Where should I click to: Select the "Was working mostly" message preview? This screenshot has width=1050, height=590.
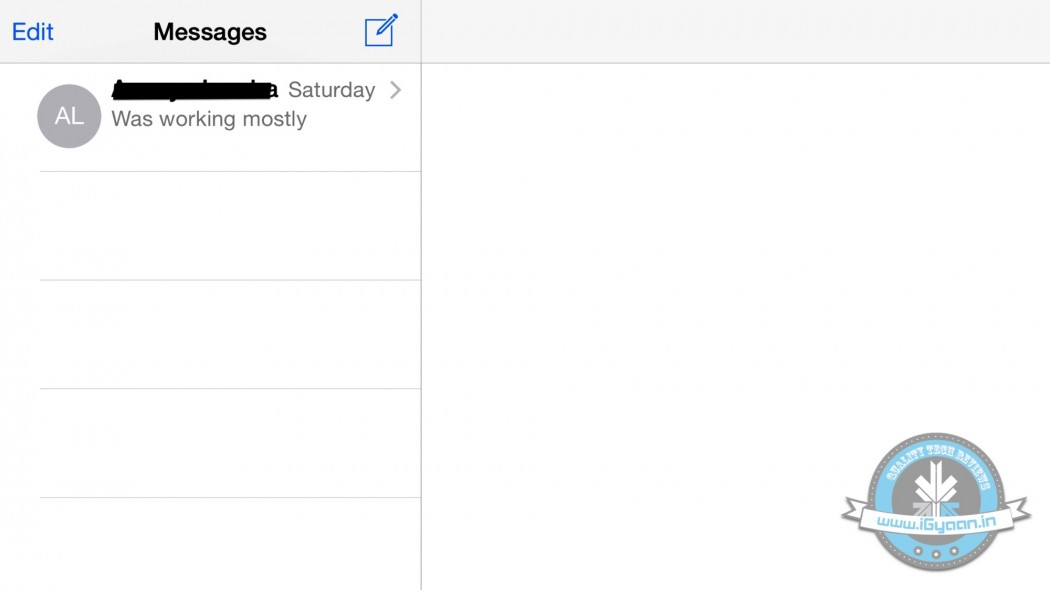coord(209,119)
